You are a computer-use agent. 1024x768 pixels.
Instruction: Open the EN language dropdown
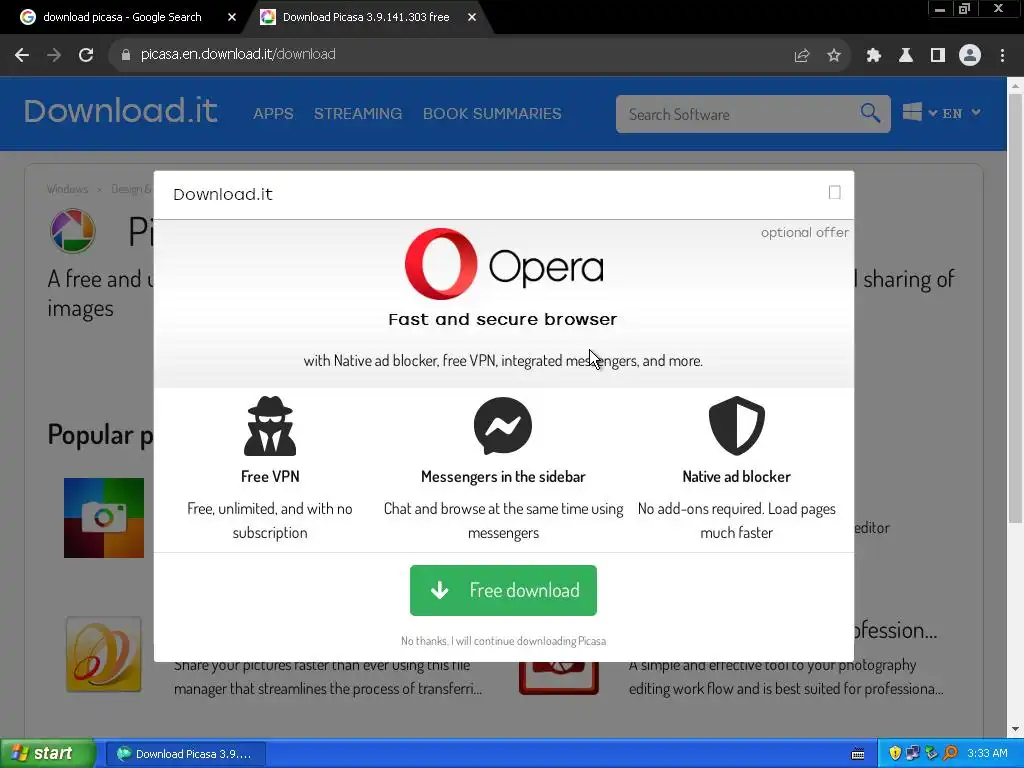tap(961, 113)
